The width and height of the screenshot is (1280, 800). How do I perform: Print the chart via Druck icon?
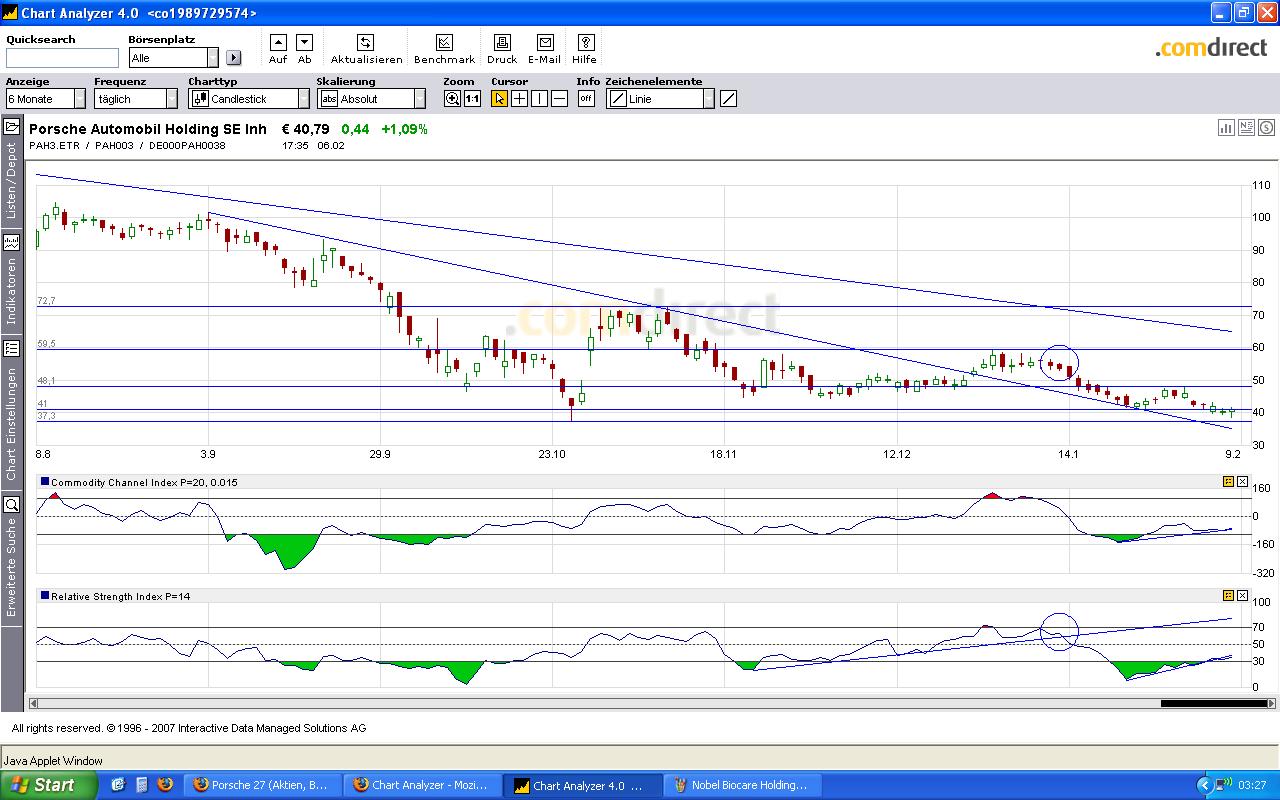coord(502,43)
